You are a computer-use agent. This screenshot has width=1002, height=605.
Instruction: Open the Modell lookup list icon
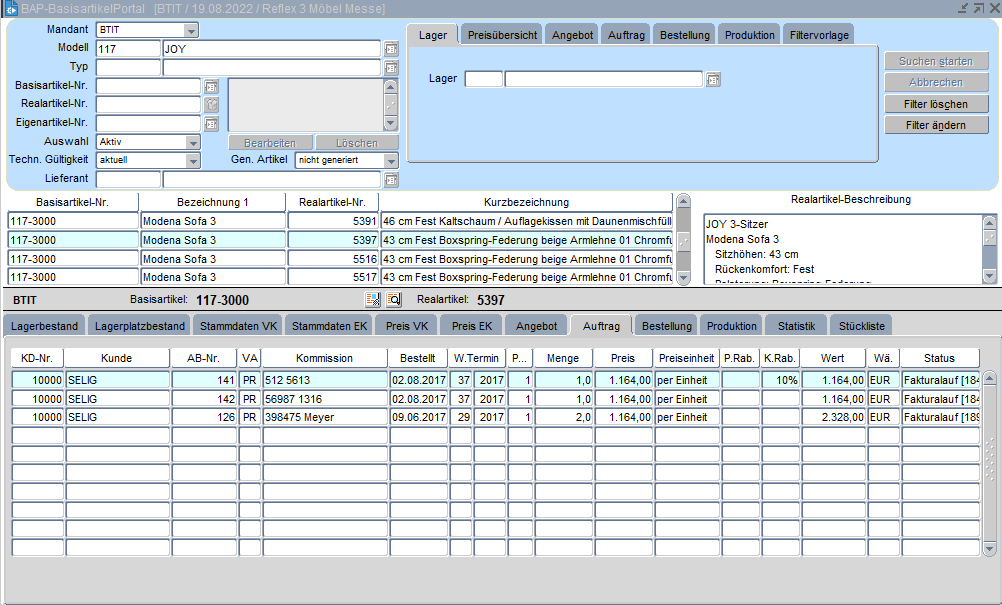pos(391,48)
